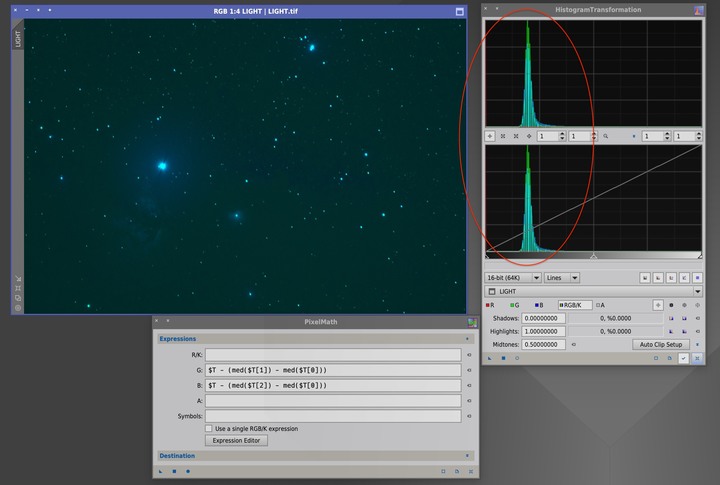
Task: Select the R channel in HistogramTransformation
Action: click(x=490, y=305)
